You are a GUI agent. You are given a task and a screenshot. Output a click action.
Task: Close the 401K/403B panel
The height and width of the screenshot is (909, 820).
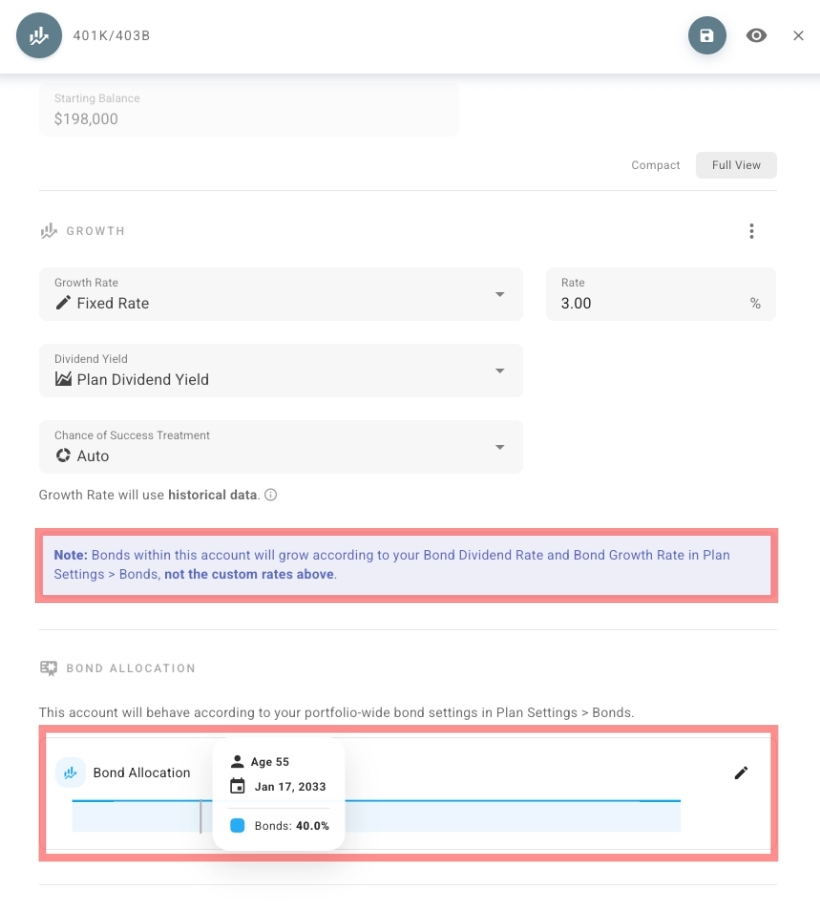[x=798, y=36]
